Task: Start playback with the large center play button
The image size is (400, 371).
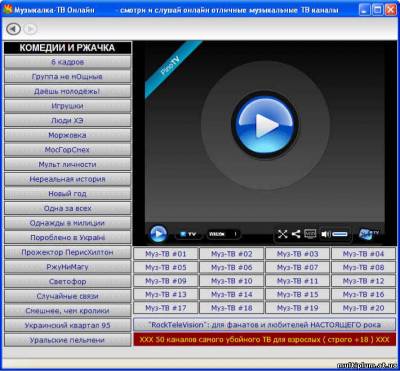Action: point(265,125)
